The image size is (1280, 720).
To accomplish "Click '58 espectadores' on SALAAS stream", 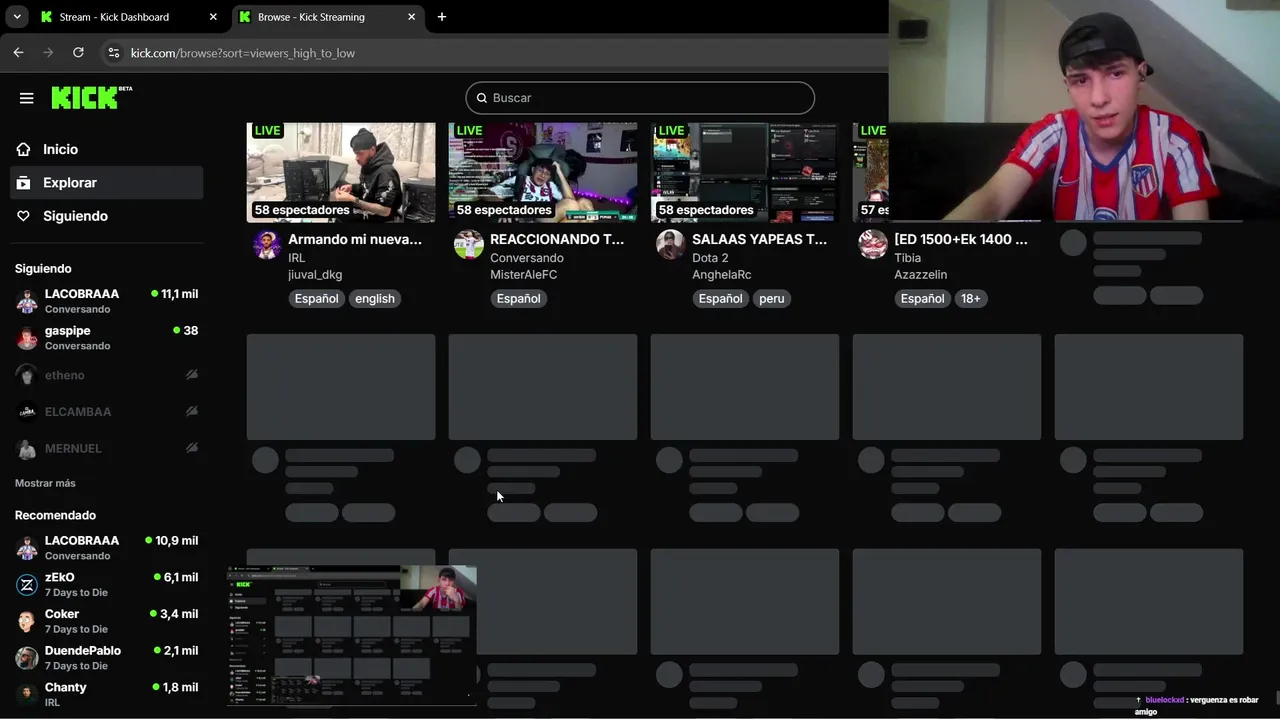I will click(706, 210).
